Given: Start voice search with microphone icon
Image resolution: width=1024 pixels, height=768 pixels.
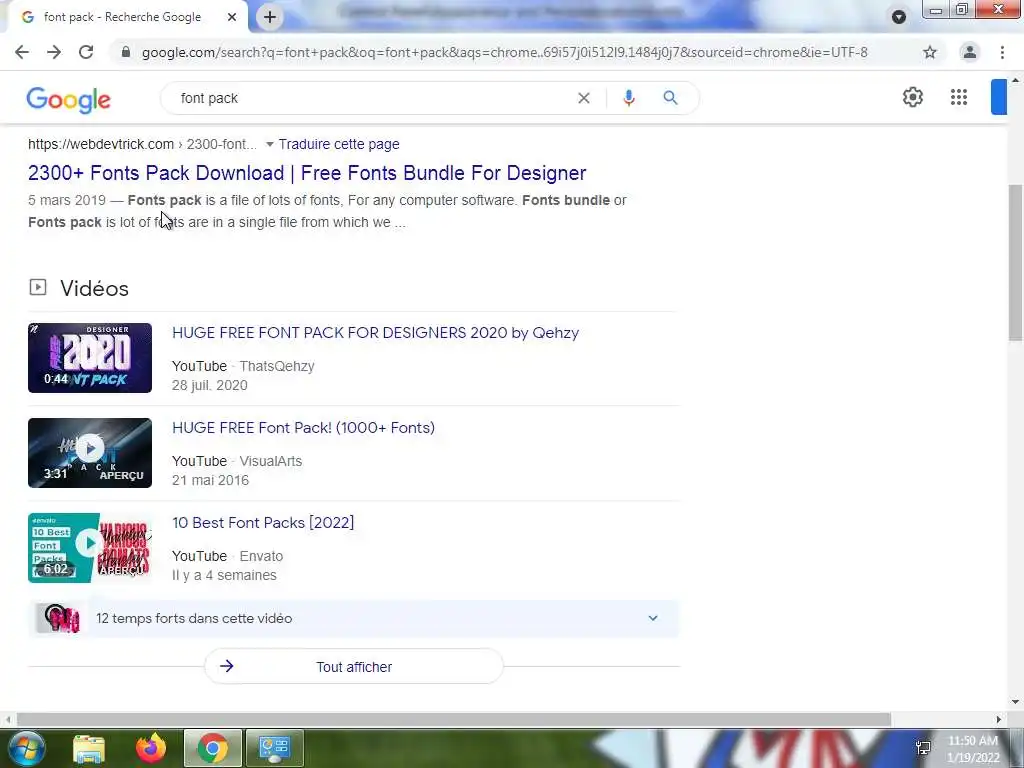Looking at the screenshot, I should [628, 98].
